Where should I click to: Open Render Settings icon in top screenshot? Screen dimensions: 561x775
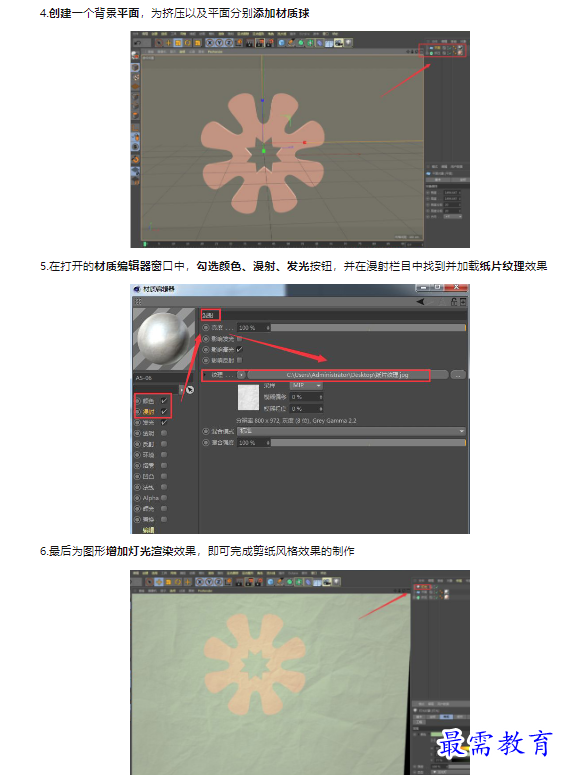(x=269, y=43)
